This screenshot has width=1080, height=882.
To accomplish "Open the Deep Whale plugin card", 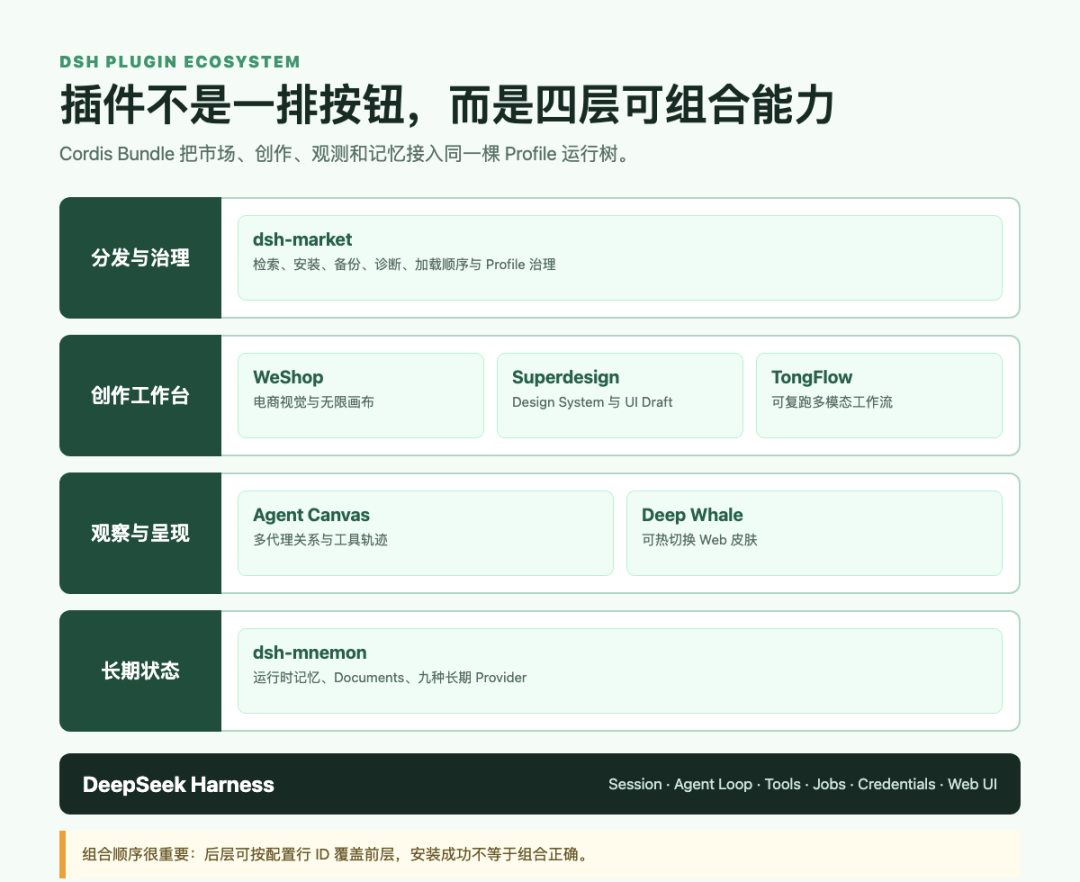I will [814, 533].
